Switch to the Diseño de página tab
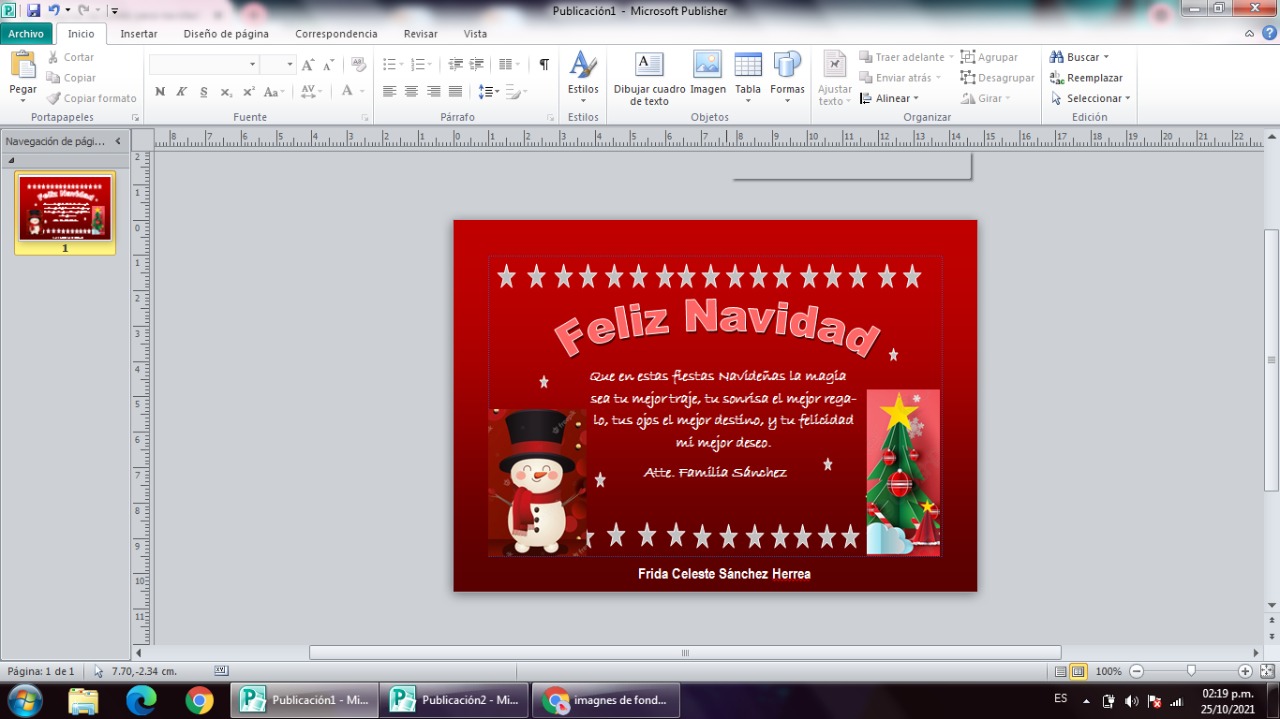The image size is (1280, 719). click(226, 33)
